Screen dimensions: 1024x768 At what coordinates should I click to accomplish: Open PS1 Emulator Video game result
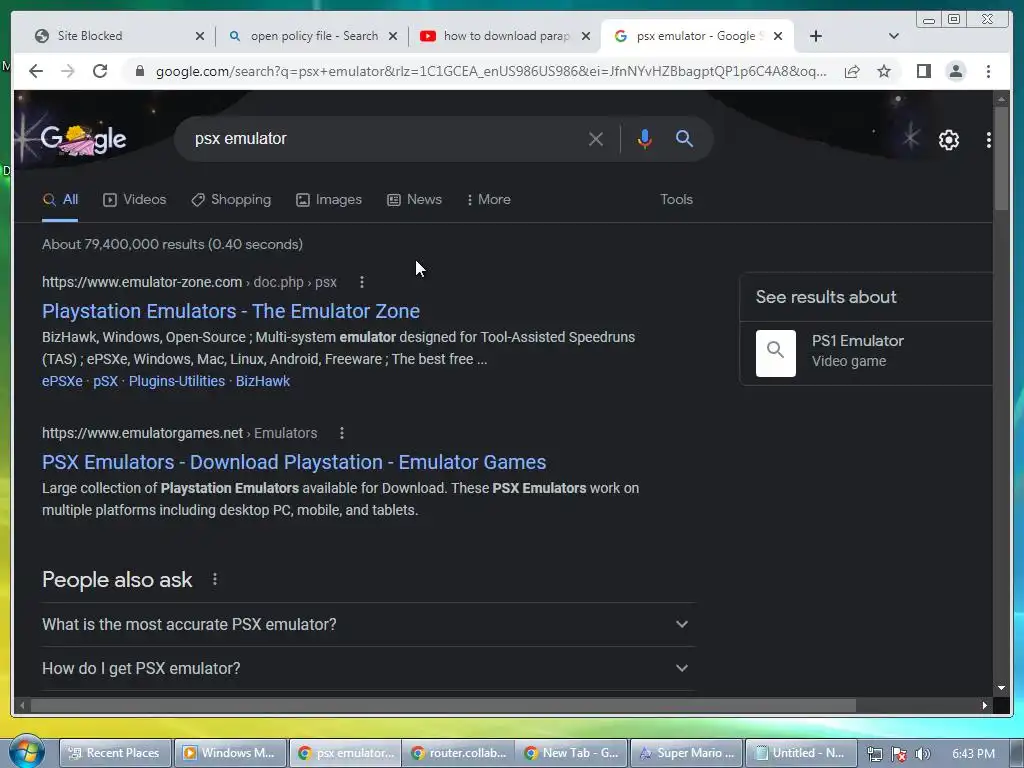point(866,353)
